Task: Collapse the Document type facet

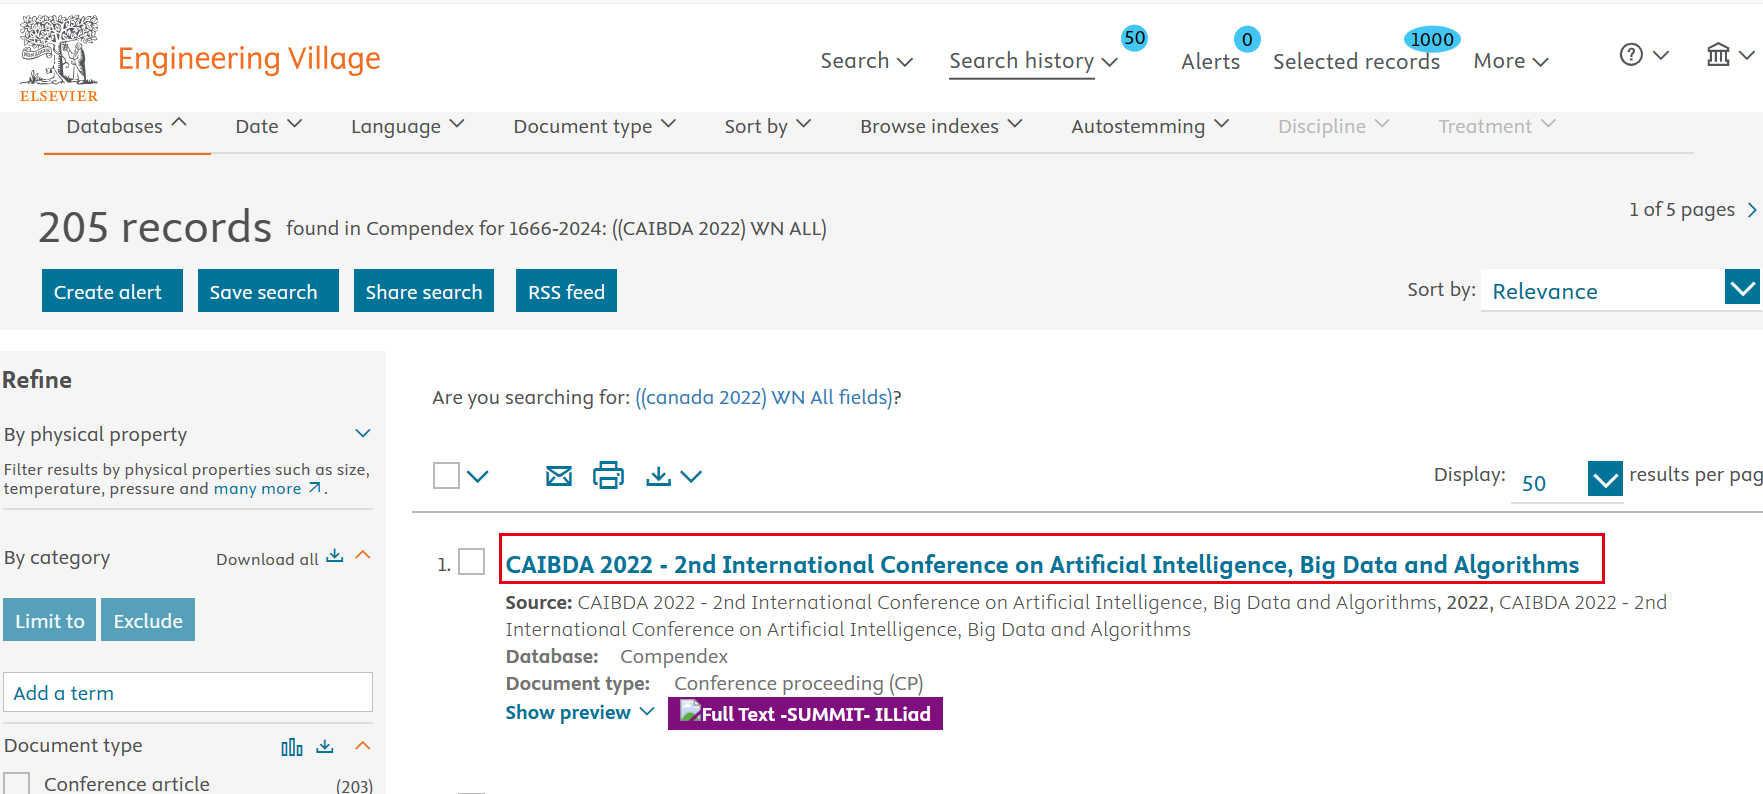Action: [x=363, y=746]
